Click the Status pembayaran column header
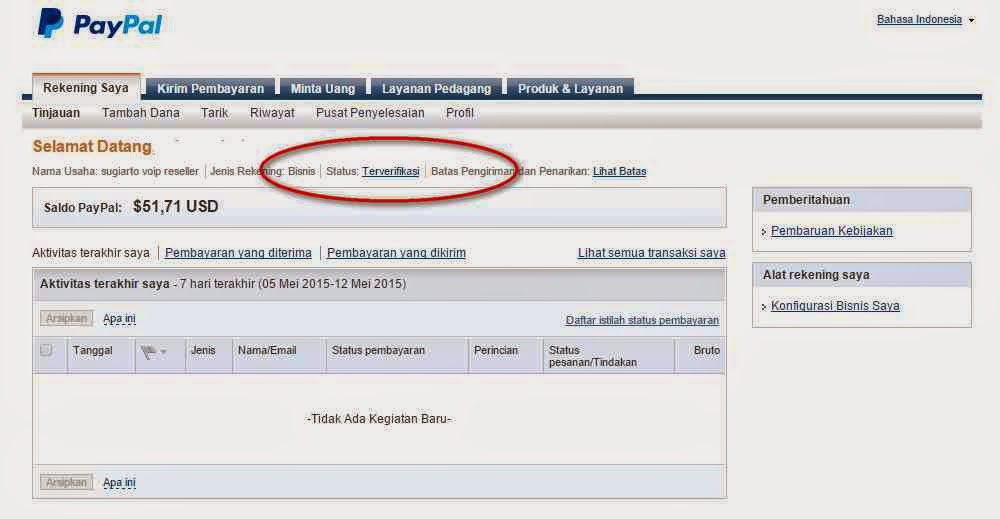1000x519 pixels. [x=378, y=350]
